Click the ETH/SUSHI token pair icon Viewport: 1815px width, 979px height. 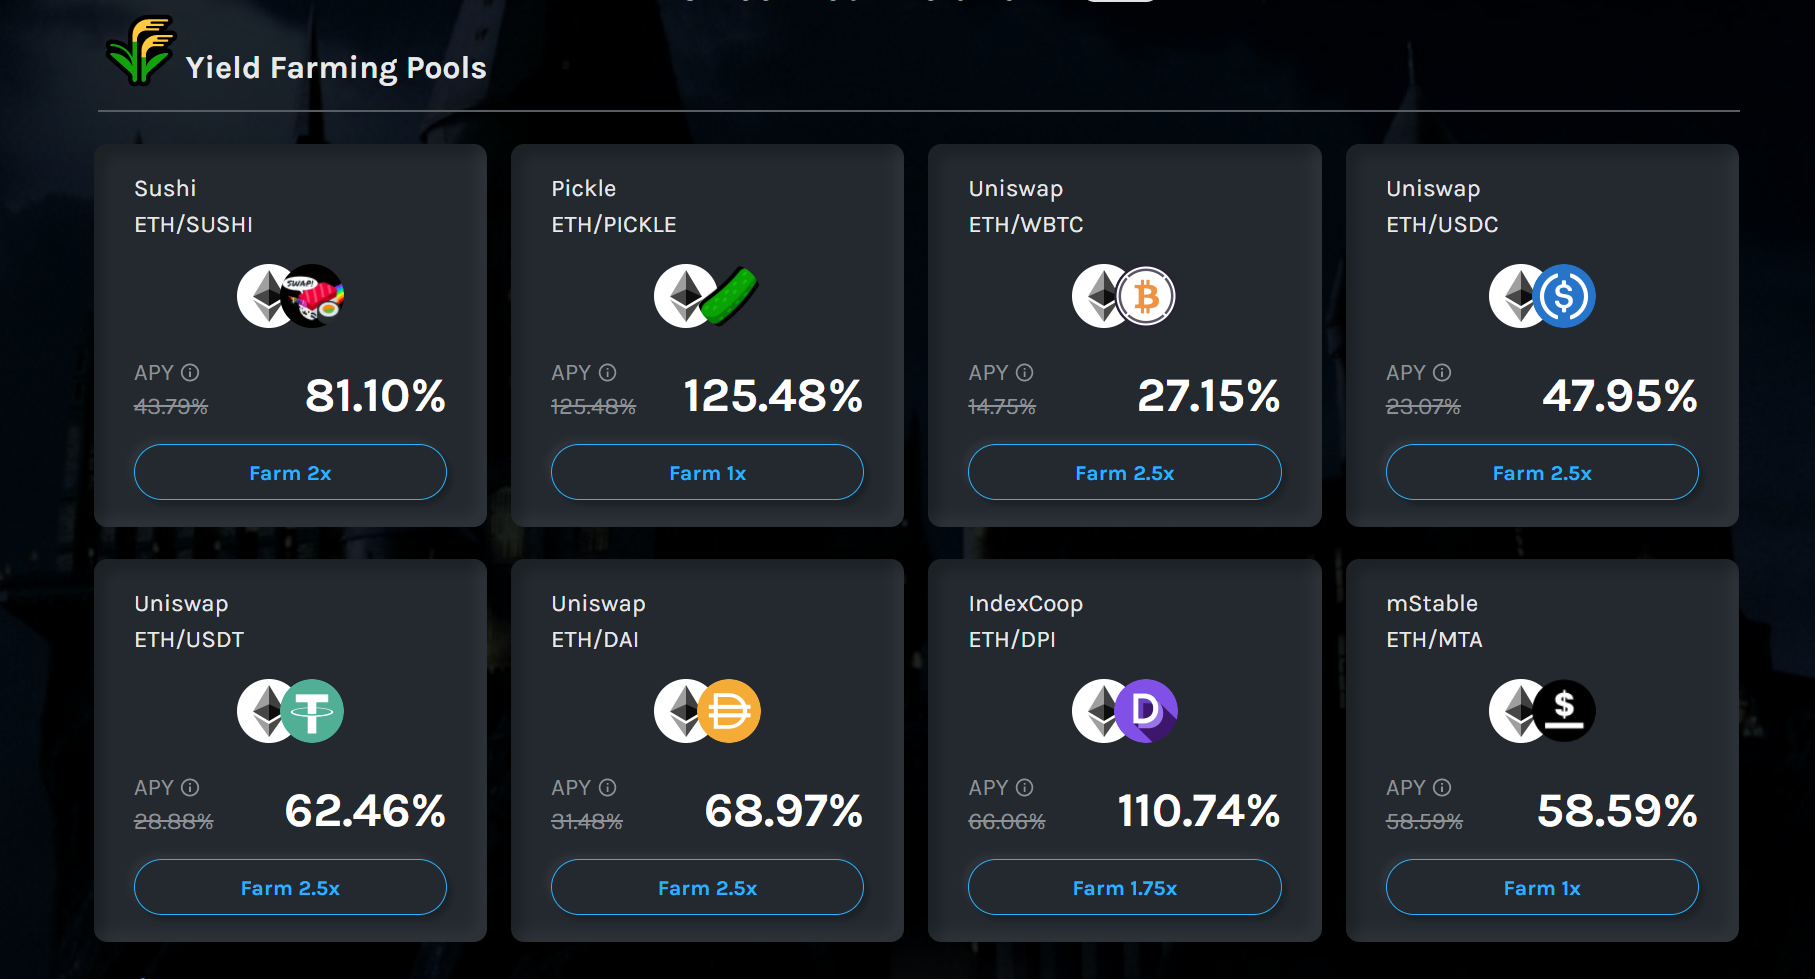coord(291,296)
